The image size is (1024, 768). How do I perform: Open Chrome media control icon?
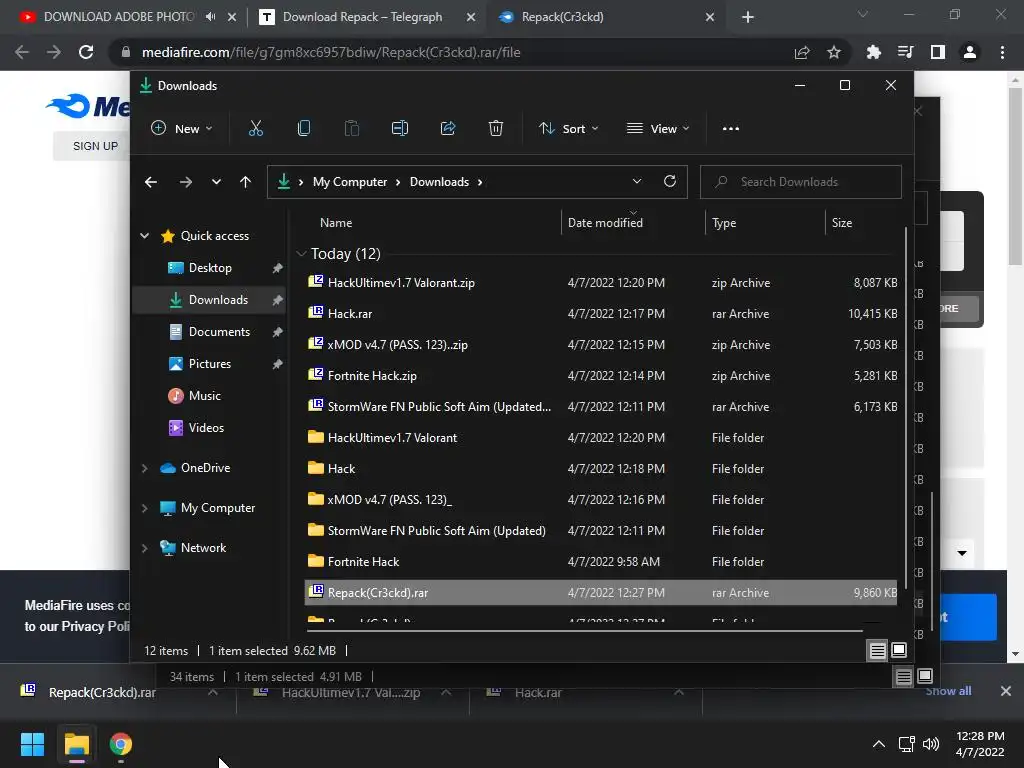[906, 52]
